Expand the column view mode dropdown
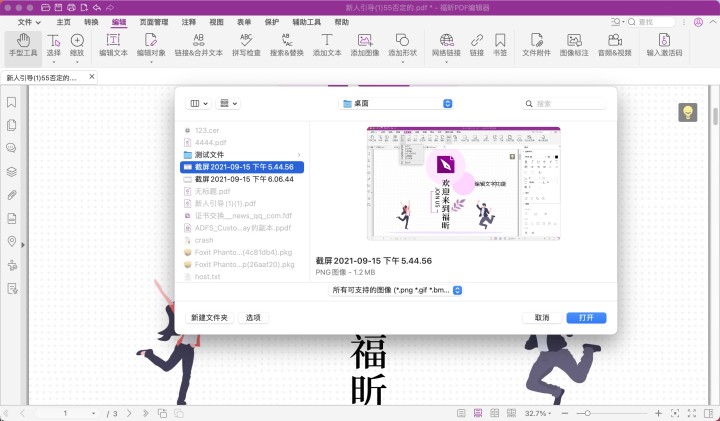720x421 pixels. click(198, 103)
